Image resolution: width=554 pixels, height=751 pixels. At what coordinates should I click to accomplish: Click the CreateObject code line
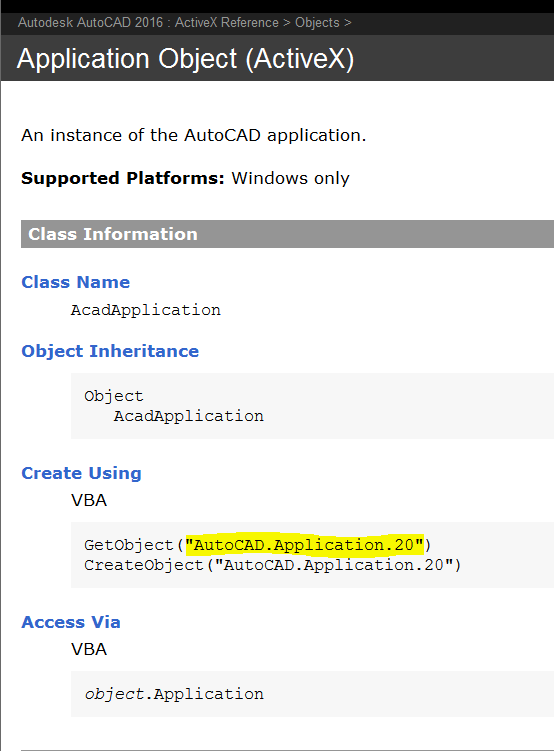(x=272, y=565)
